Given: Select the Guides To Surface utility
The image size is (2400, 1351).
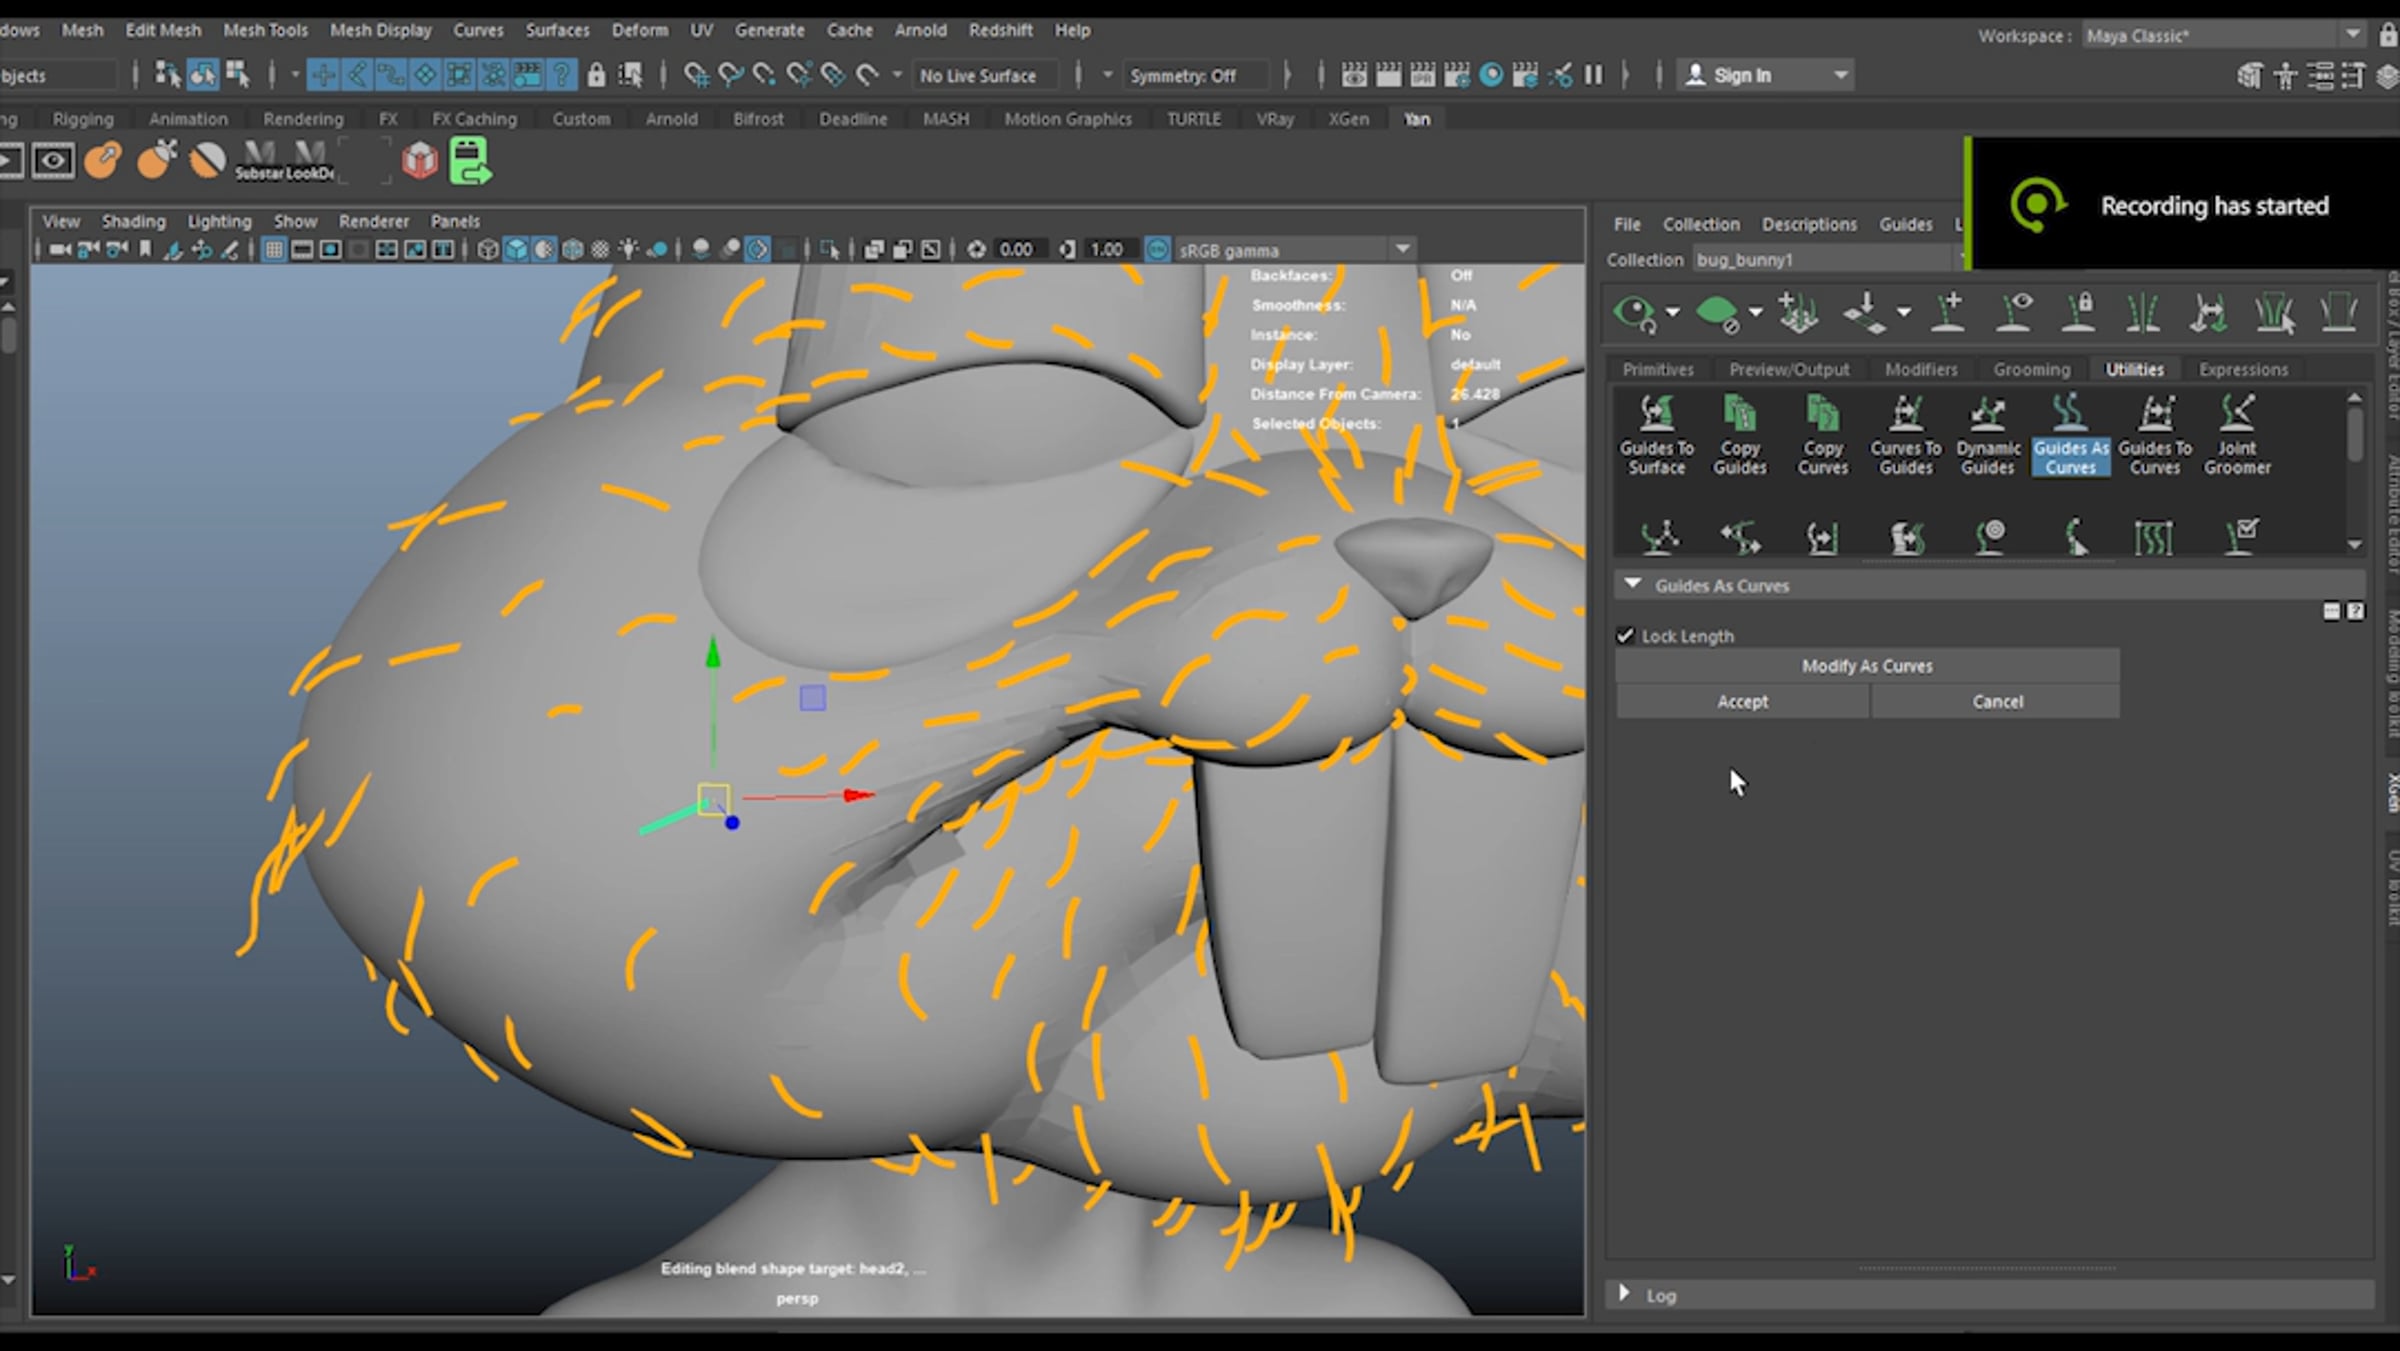Looking at the screenshot, I should coord(1656,435).
